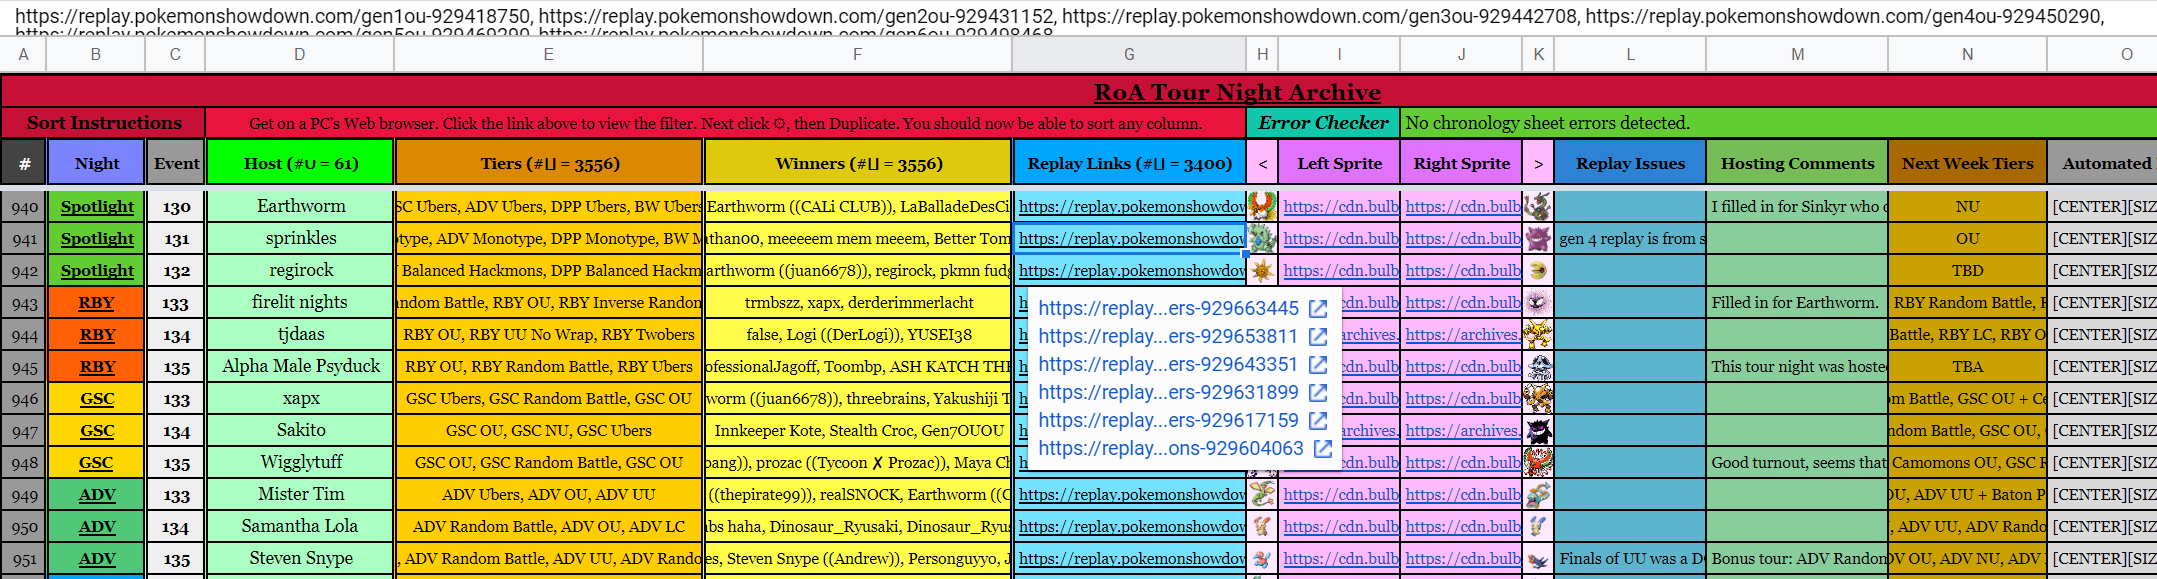Open external link icon for replay 929653811
2157x579 pixels.
click(1318, 337)
